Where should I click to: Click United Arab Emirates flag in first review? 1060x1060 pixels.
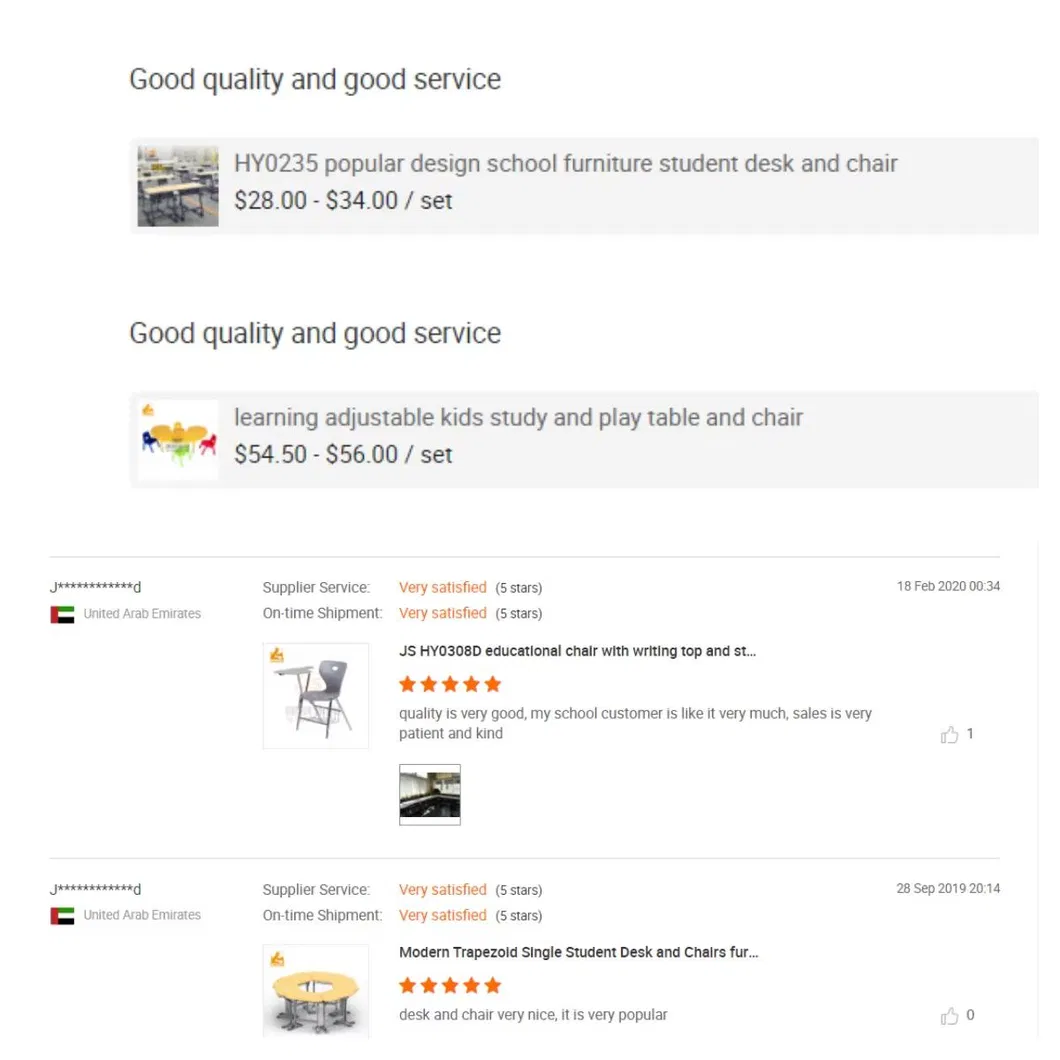(x=62, y=614)
